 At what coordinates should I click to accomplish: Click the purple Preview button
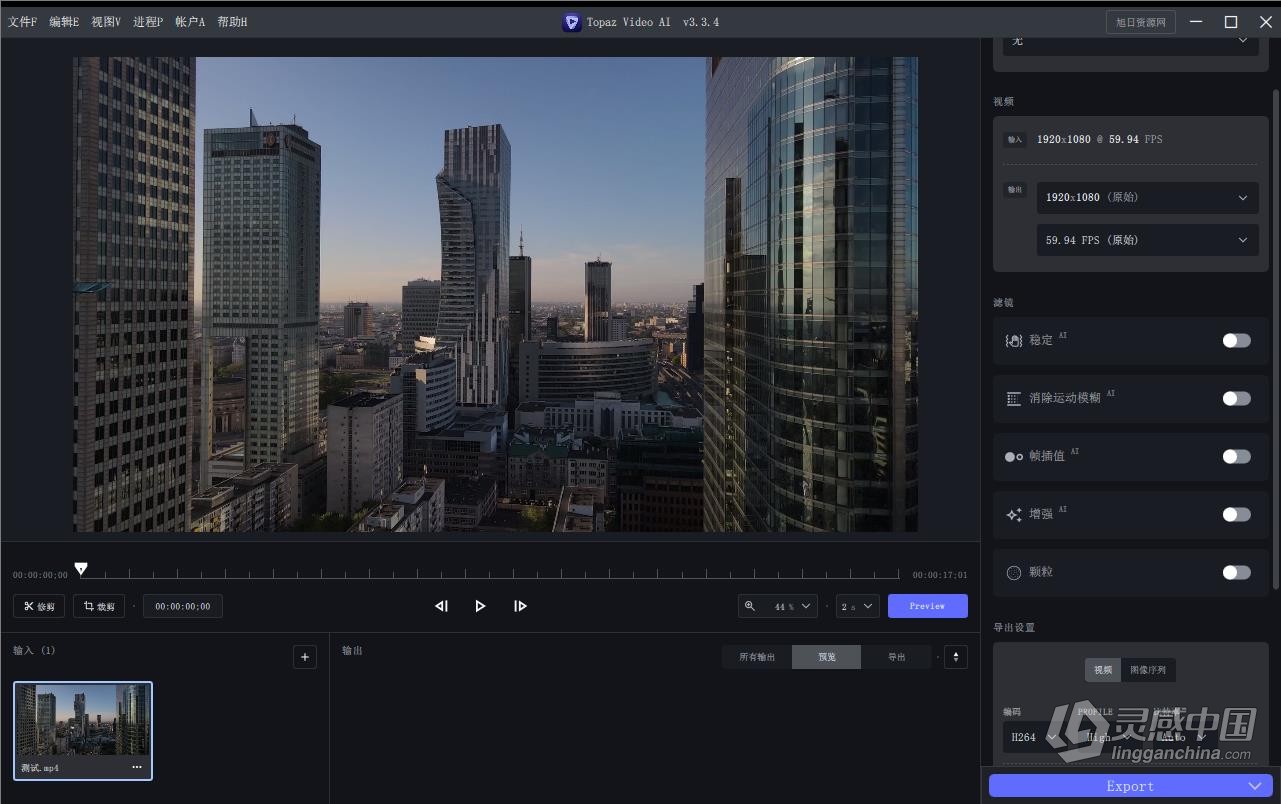927,606
